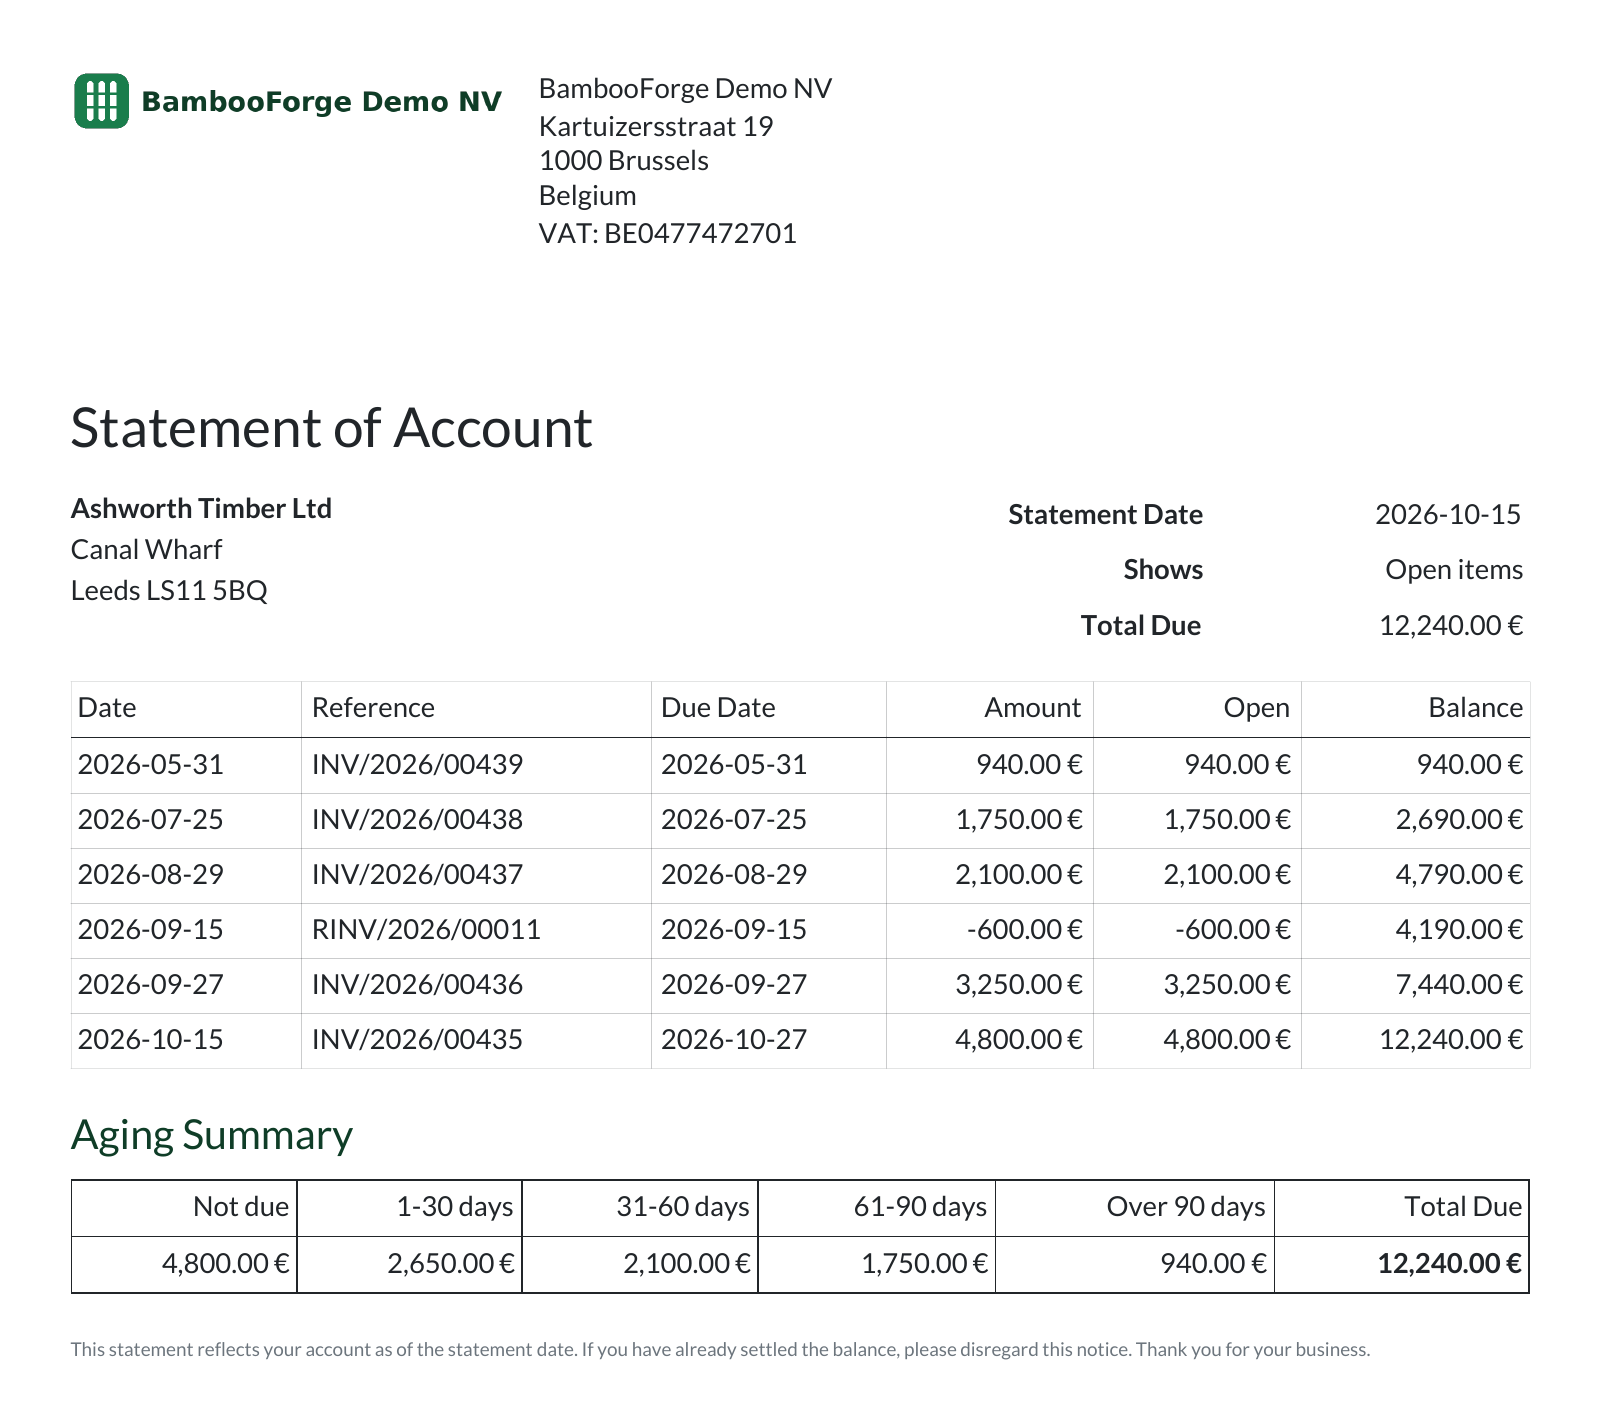Click the Leeds LS11 5BQ line
The width and height of the screenshot is (1600, 1408).
(169, 590)
